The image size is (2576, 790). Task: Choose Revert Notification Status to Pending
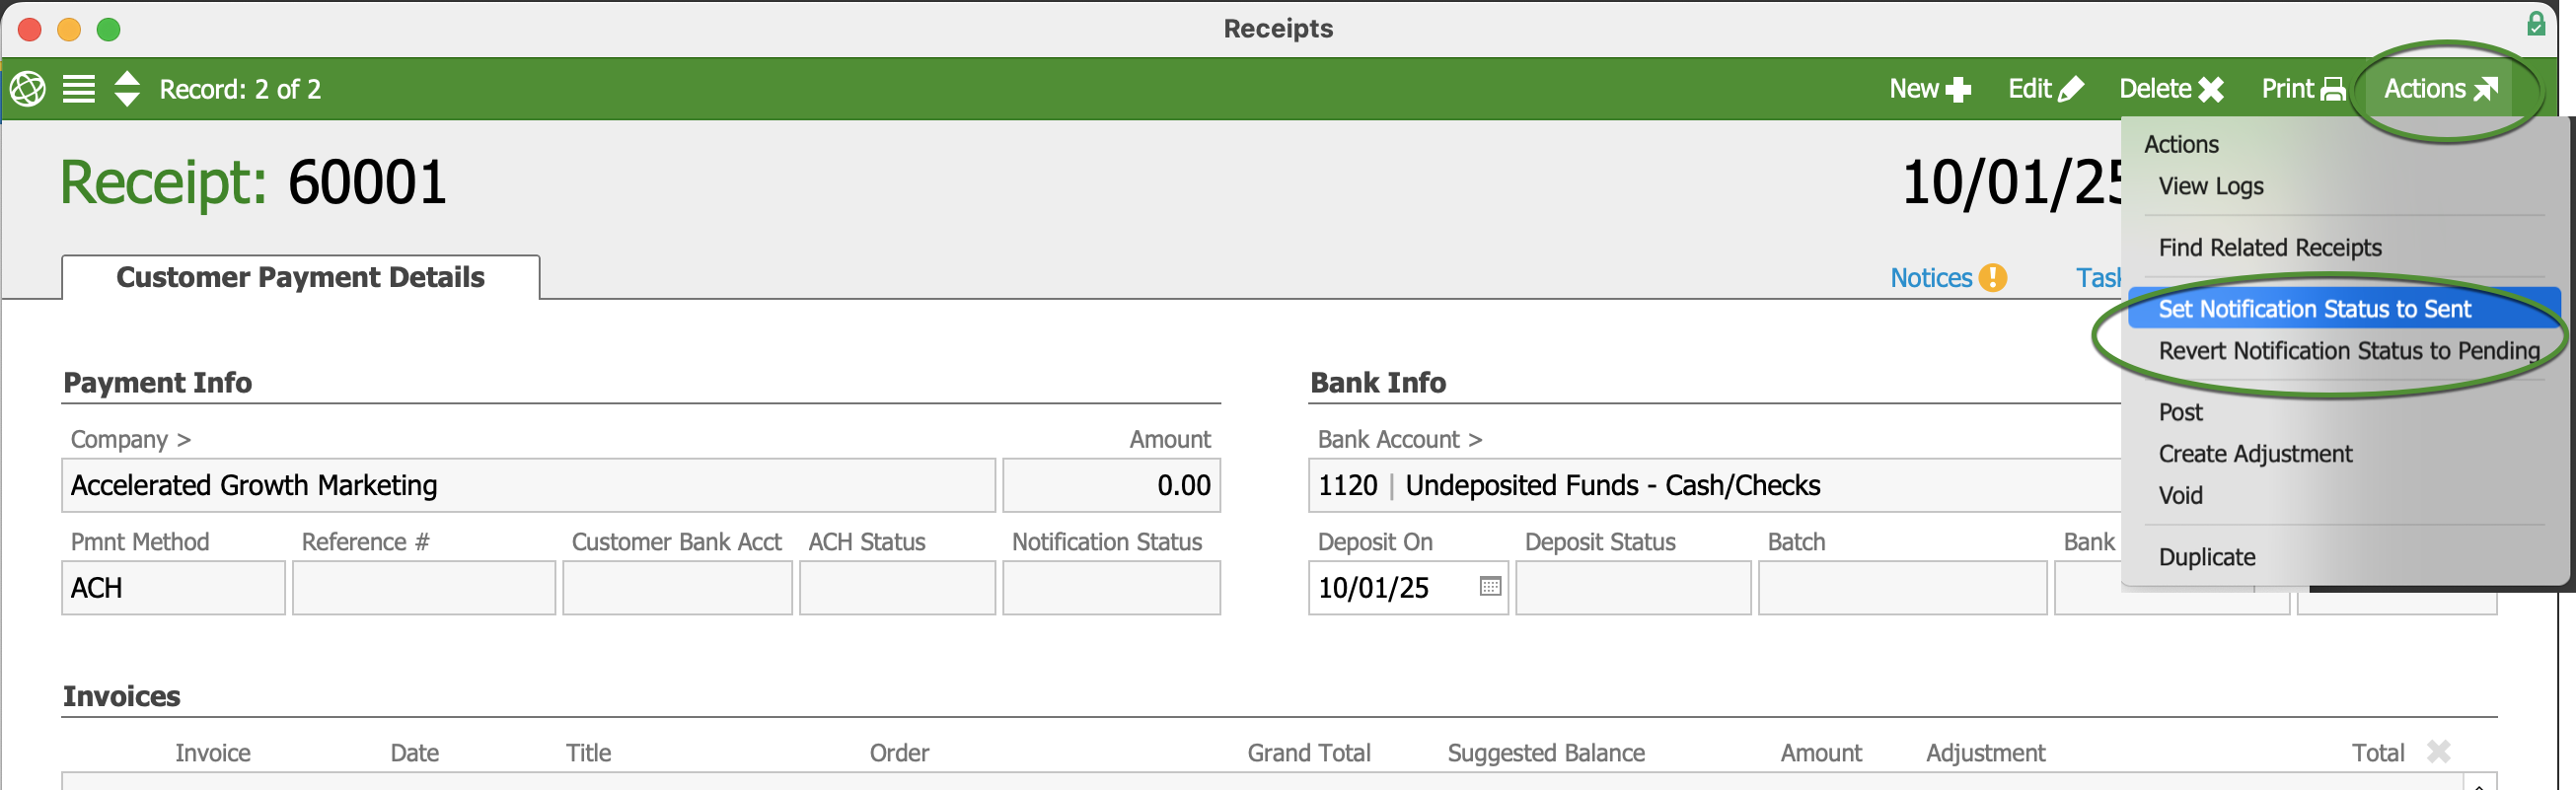[2348, 351]
